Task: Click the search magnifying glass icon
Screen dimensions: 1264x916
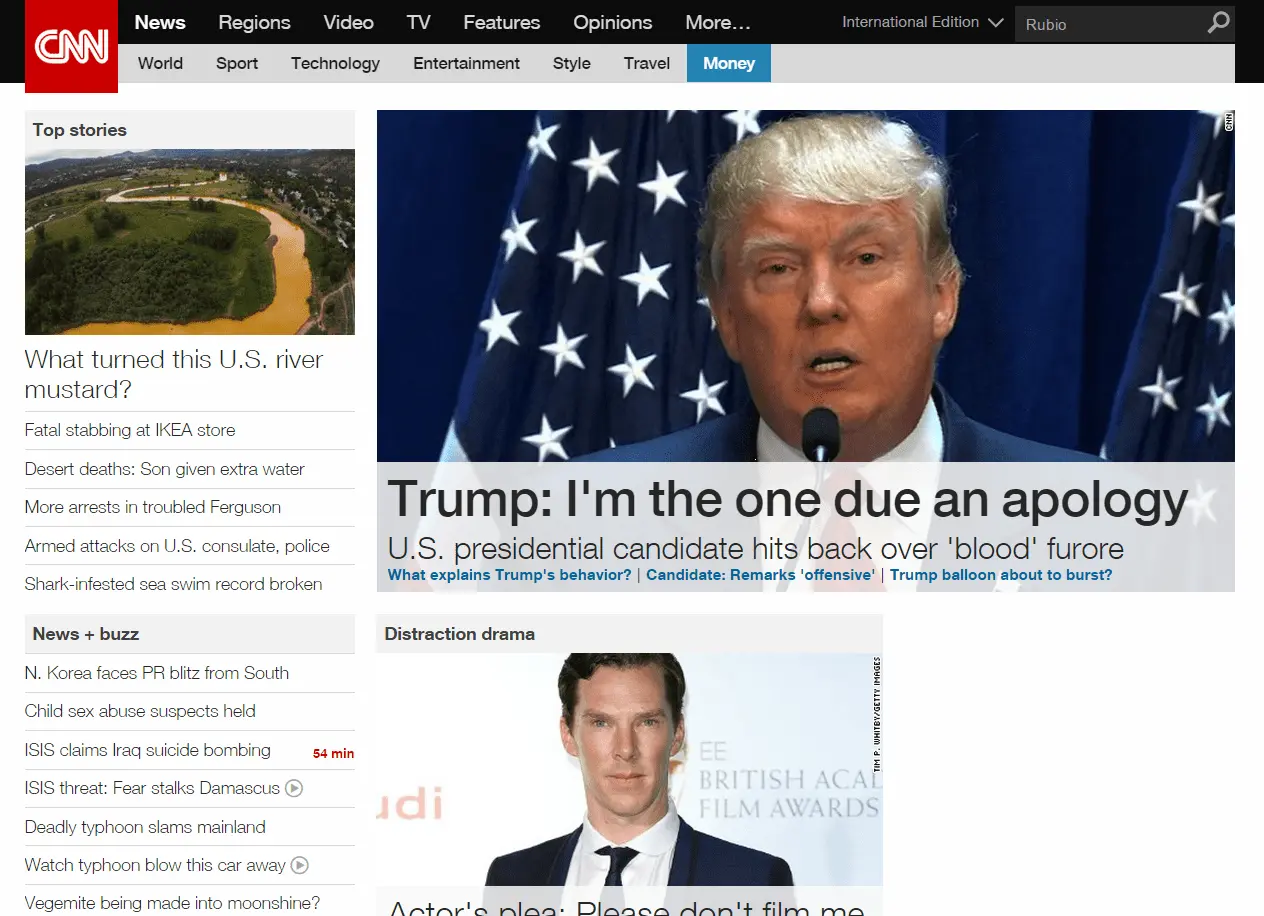Action: [1218, 22]
